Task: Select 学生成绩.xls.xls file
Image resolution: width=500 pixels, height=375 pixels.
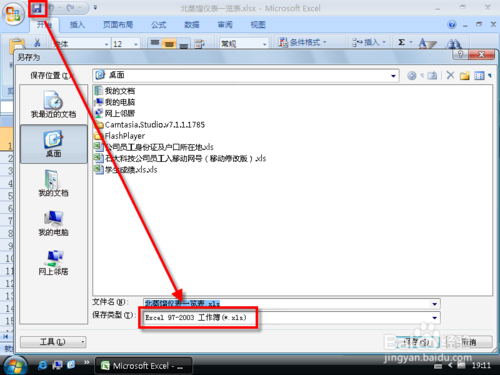Action: click(x=126, y=170)
